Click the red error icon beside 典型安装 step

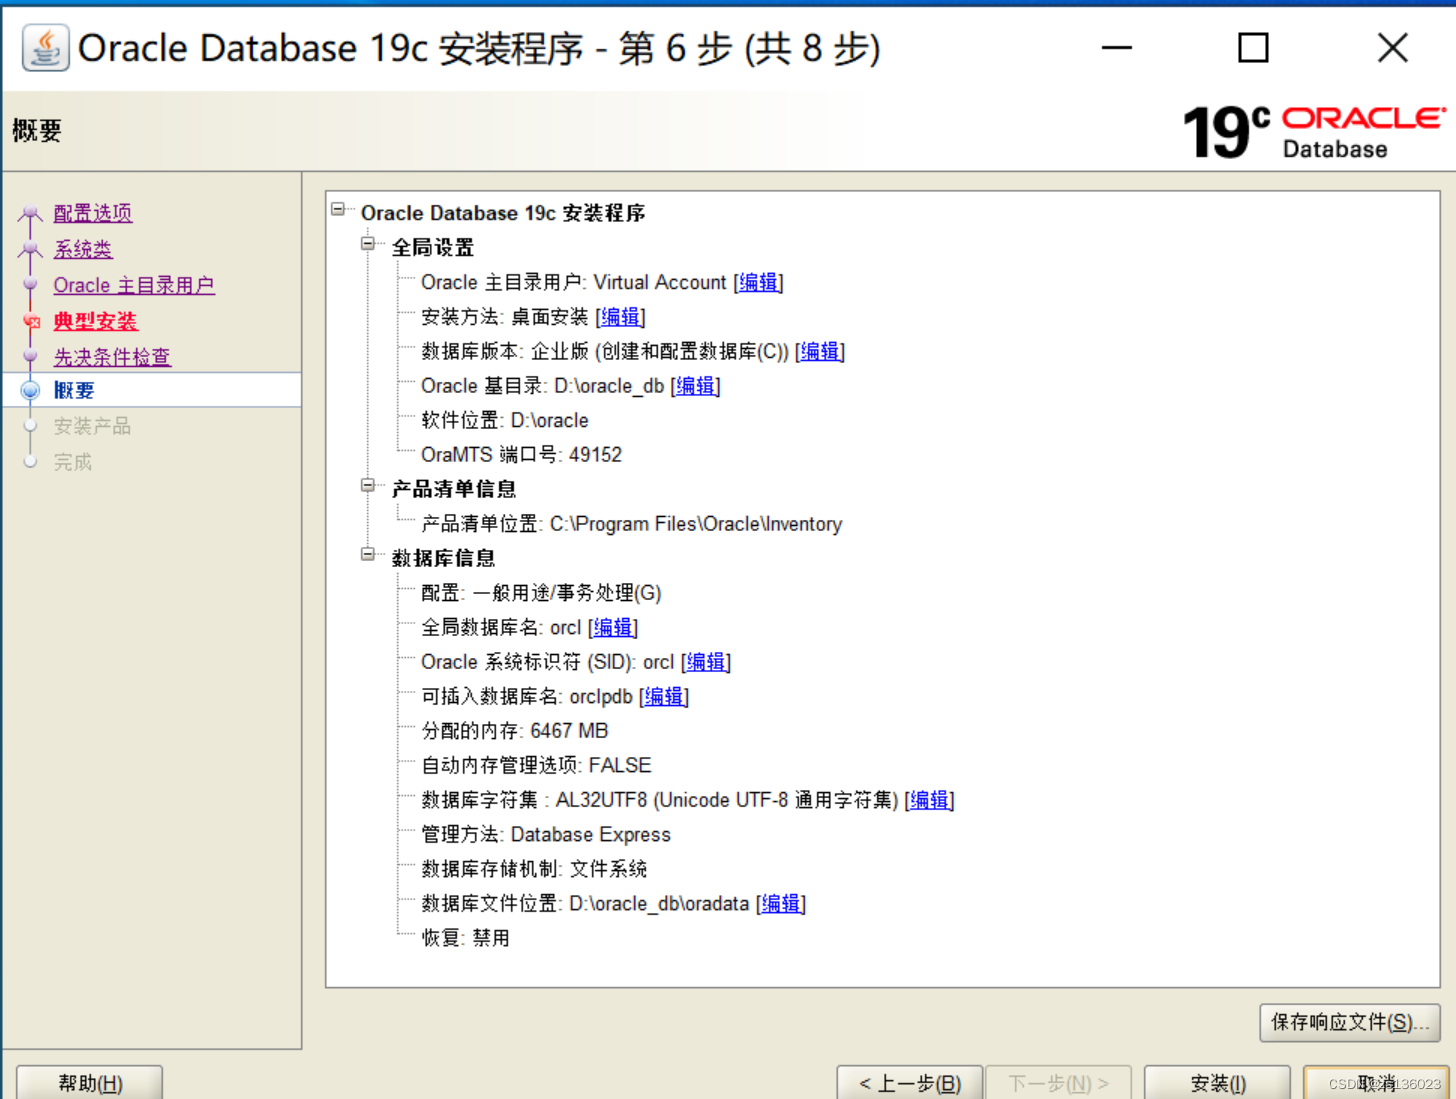(29, 321)
